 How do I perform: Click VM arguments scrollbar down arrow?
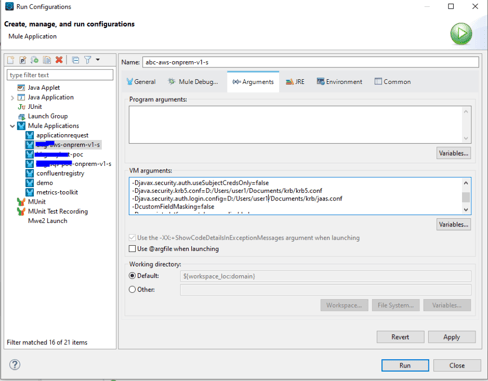(x=466, y=210)
